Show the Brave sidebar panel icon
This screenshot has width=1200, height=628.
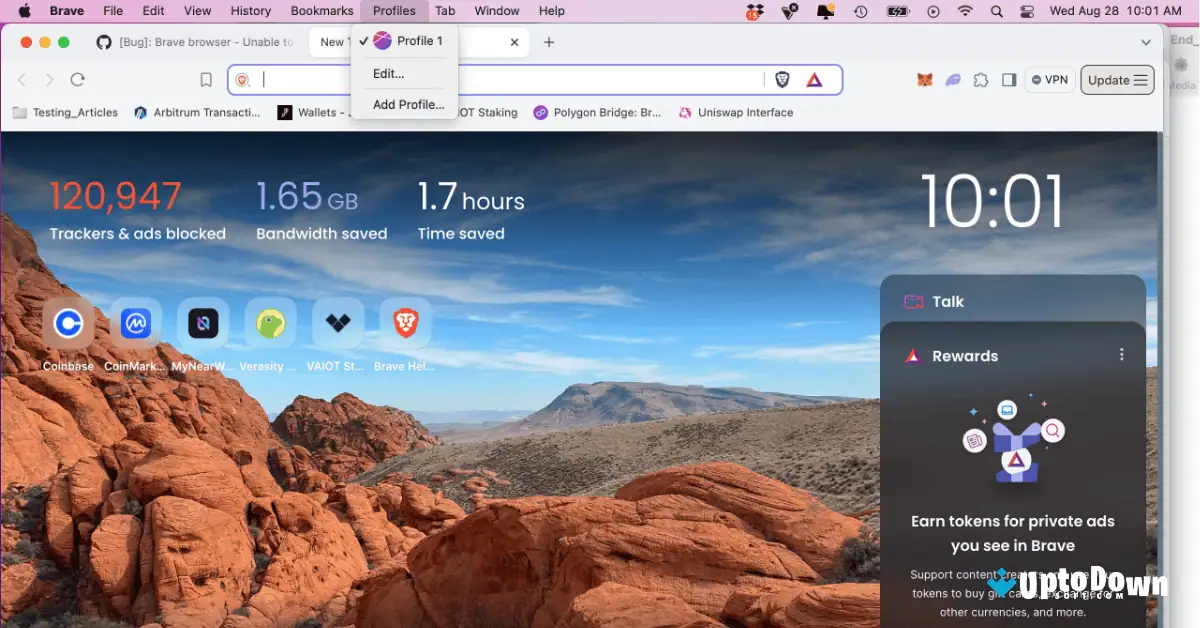[x=1011, y=79]
